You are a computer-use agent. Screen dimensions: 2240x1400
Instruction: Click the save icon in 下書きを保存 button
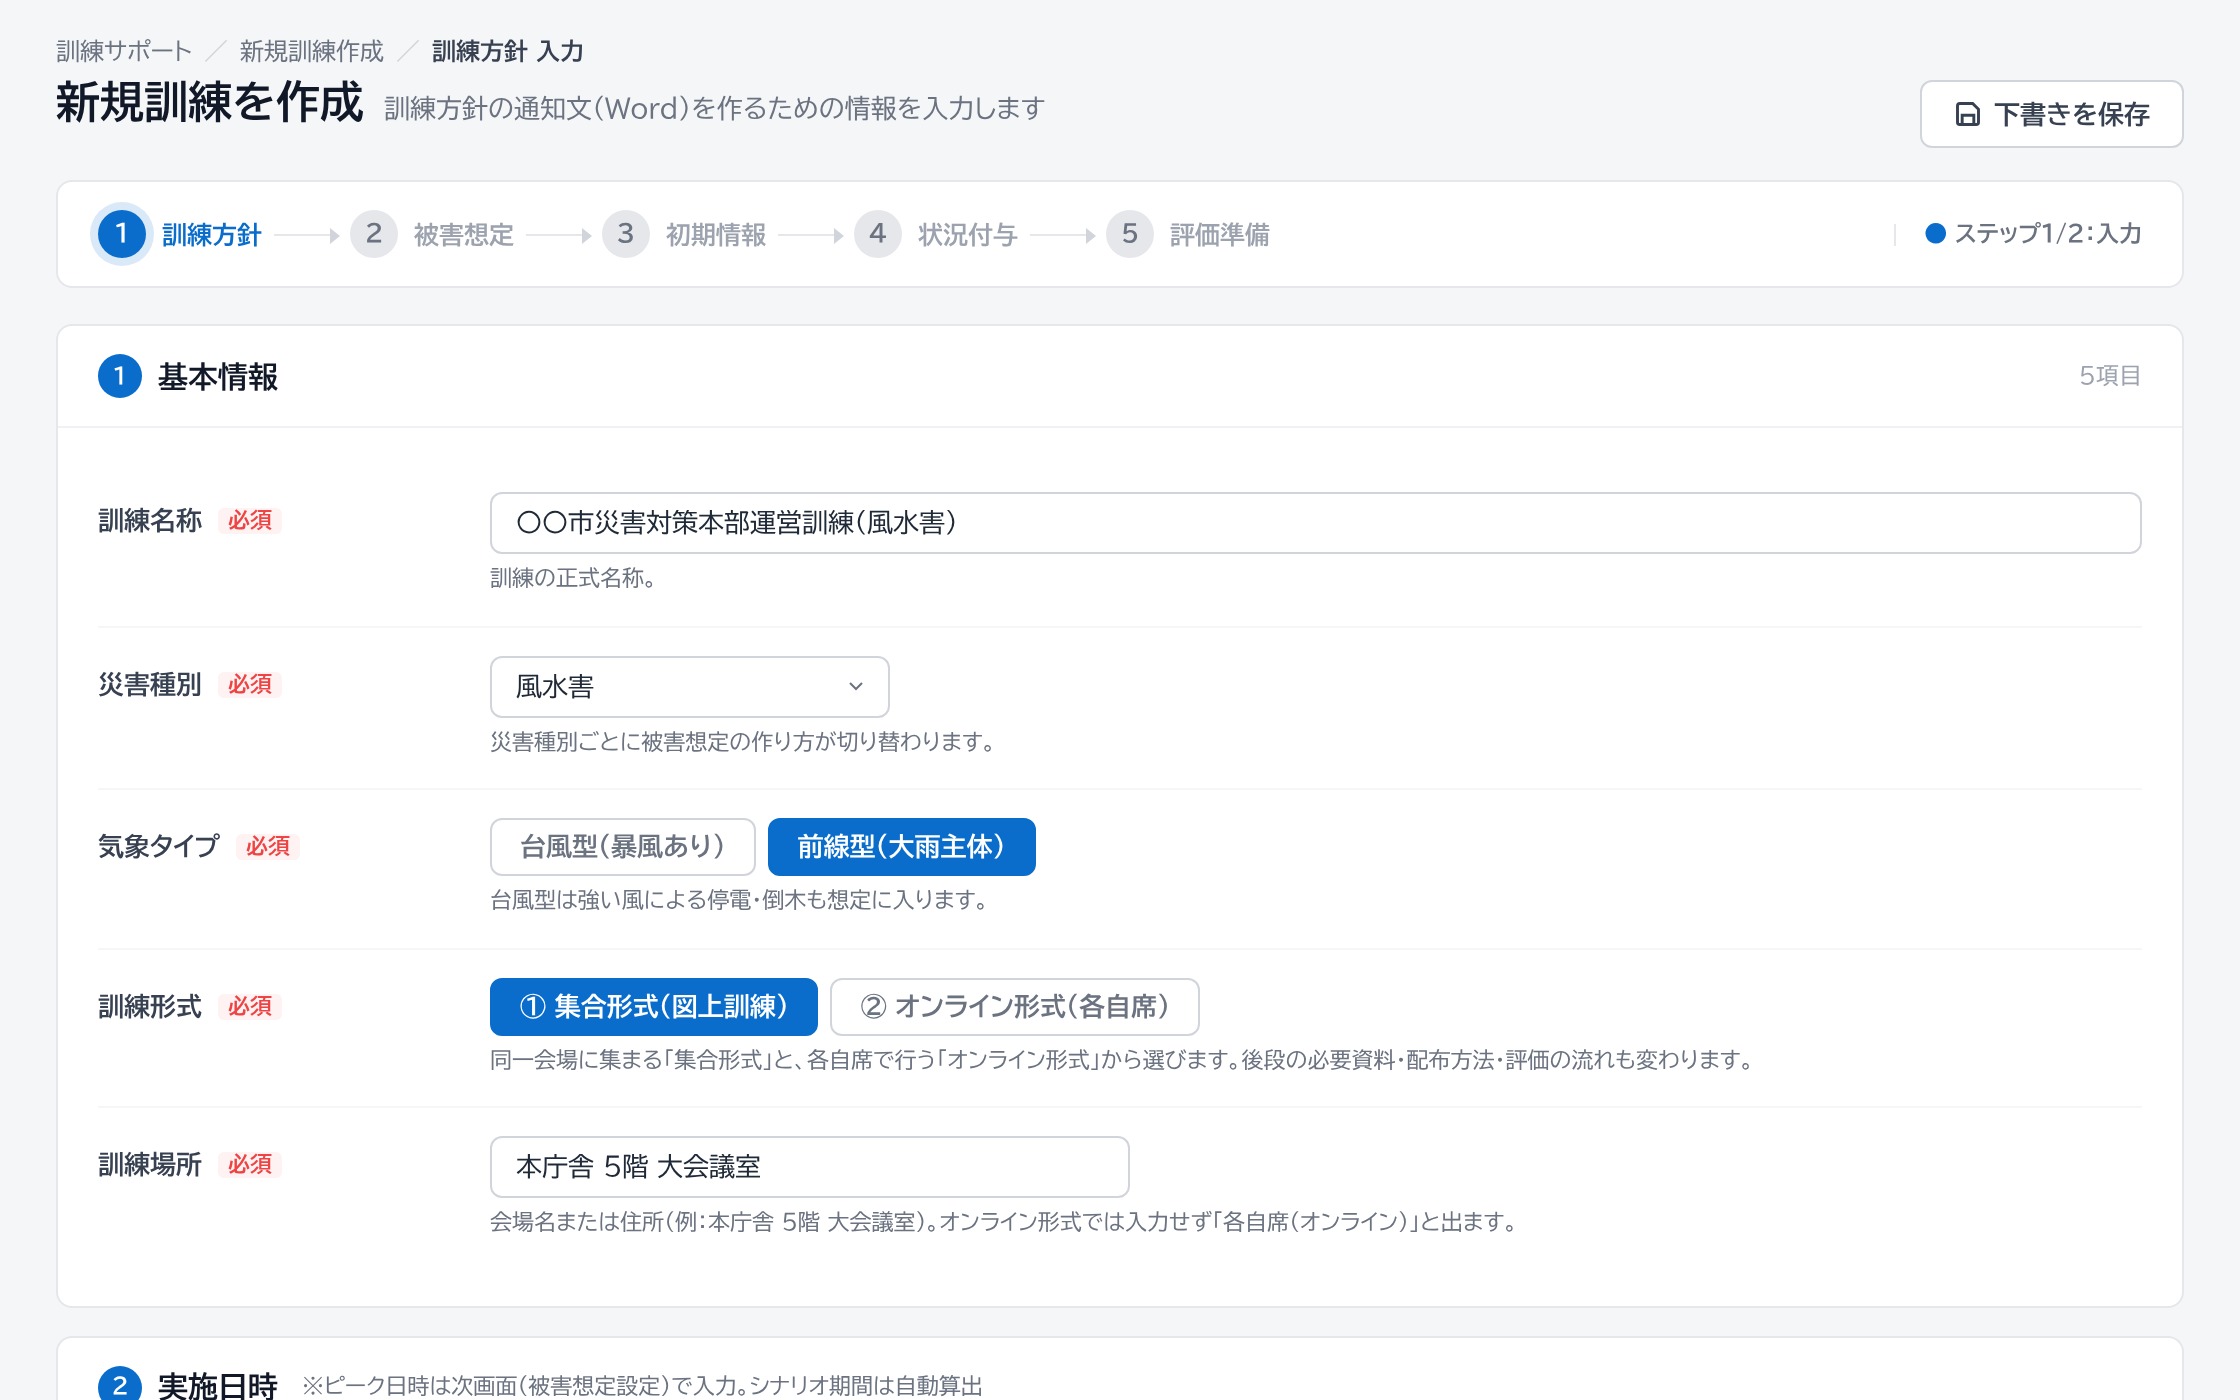[x=1967, y=114]
